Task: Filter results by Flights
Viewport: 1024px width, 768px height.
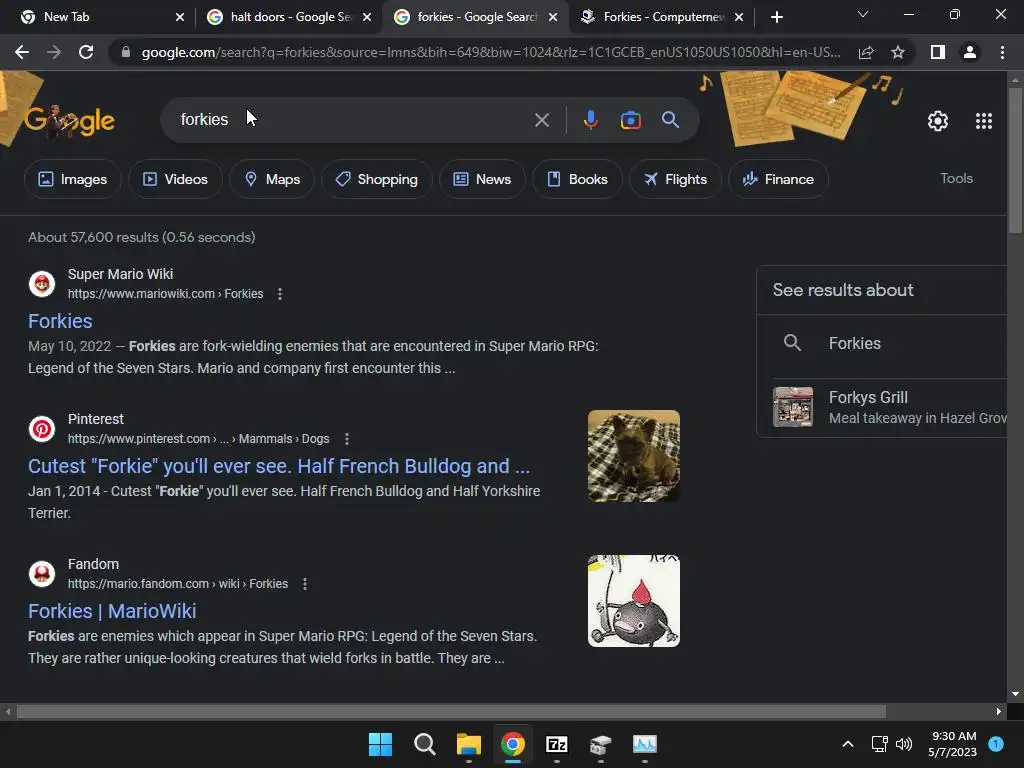Action: 675,179
